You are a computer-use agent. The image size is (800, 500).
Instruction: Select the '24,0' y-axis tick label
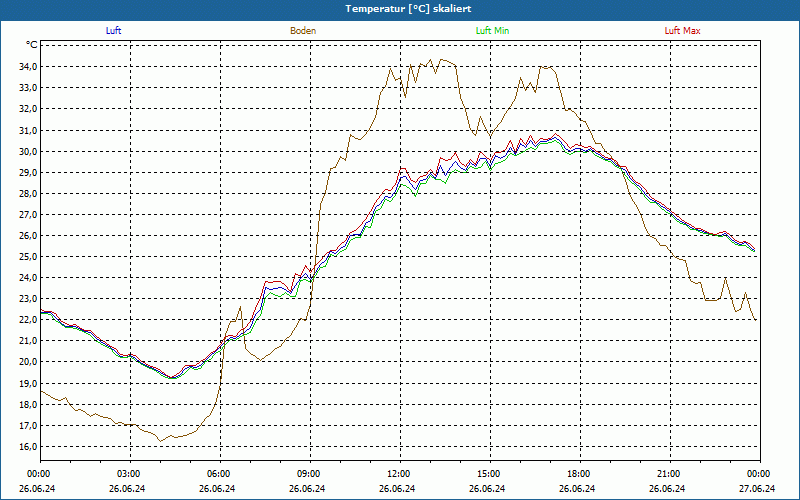tap(28, 278)
